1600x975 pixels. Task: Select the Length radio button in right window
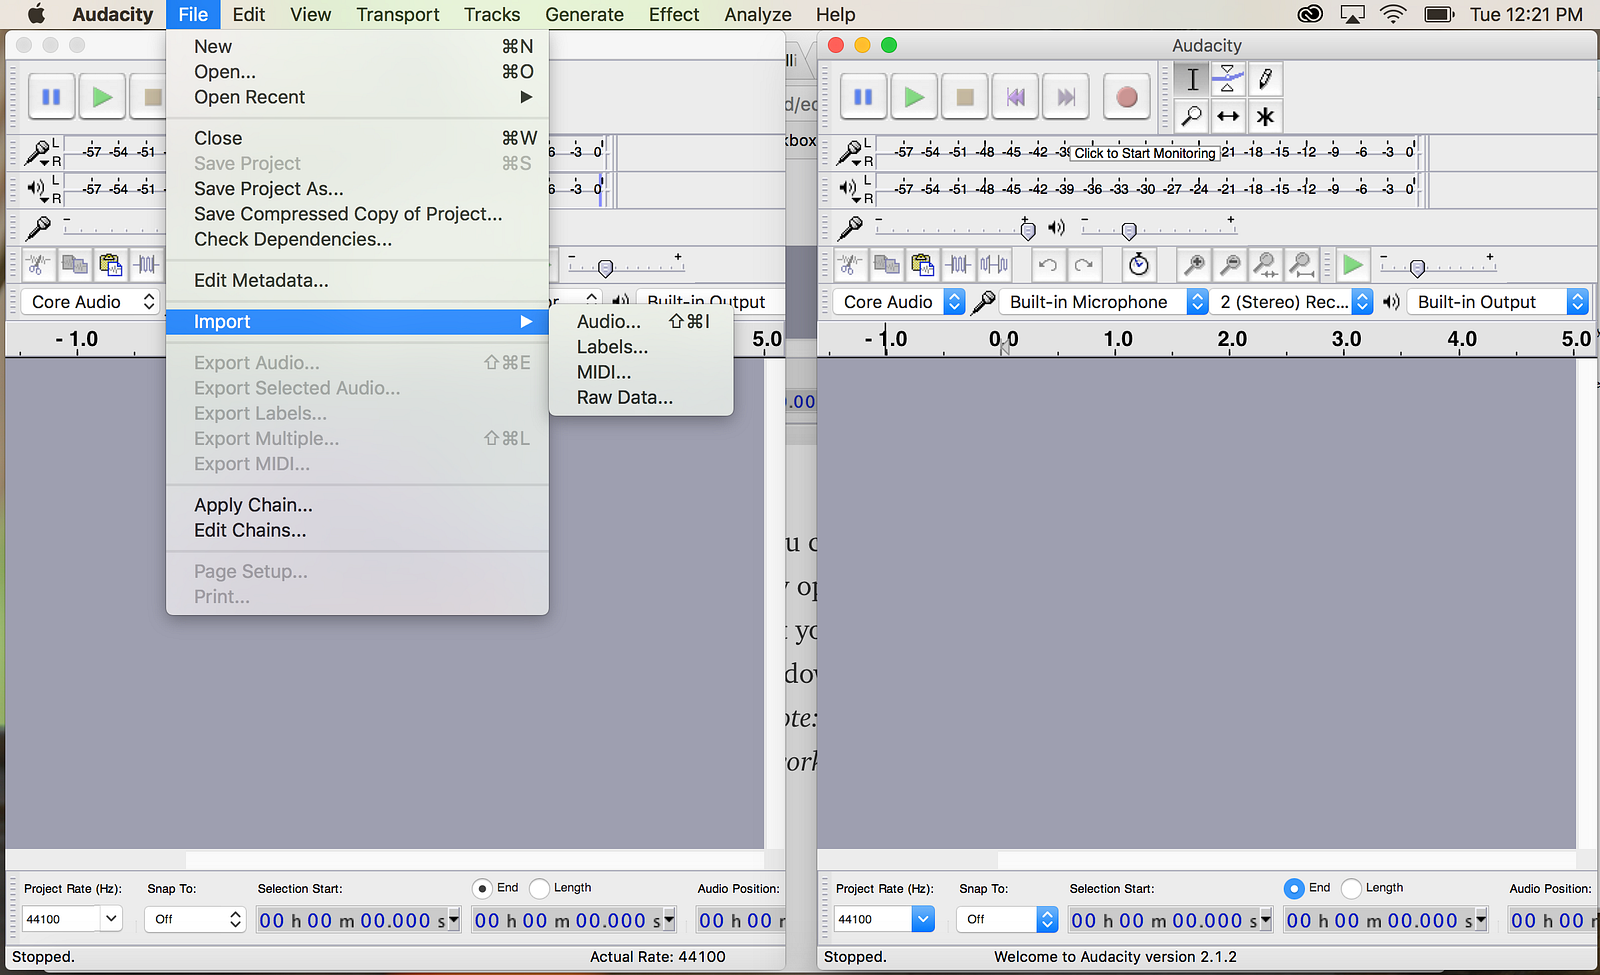pos(1351,888)
